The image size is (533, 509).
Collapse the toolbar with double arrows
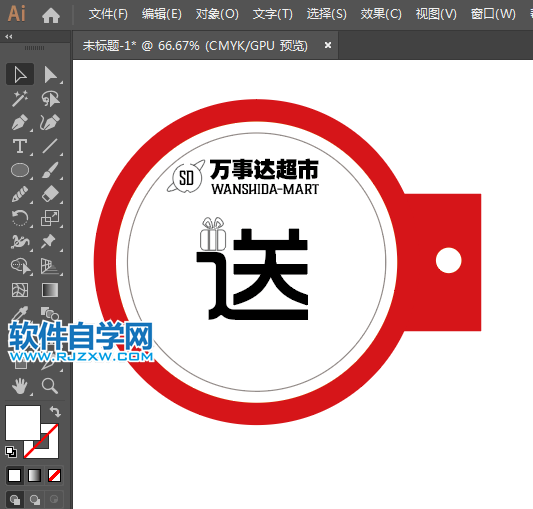click(x=9, y=36)
